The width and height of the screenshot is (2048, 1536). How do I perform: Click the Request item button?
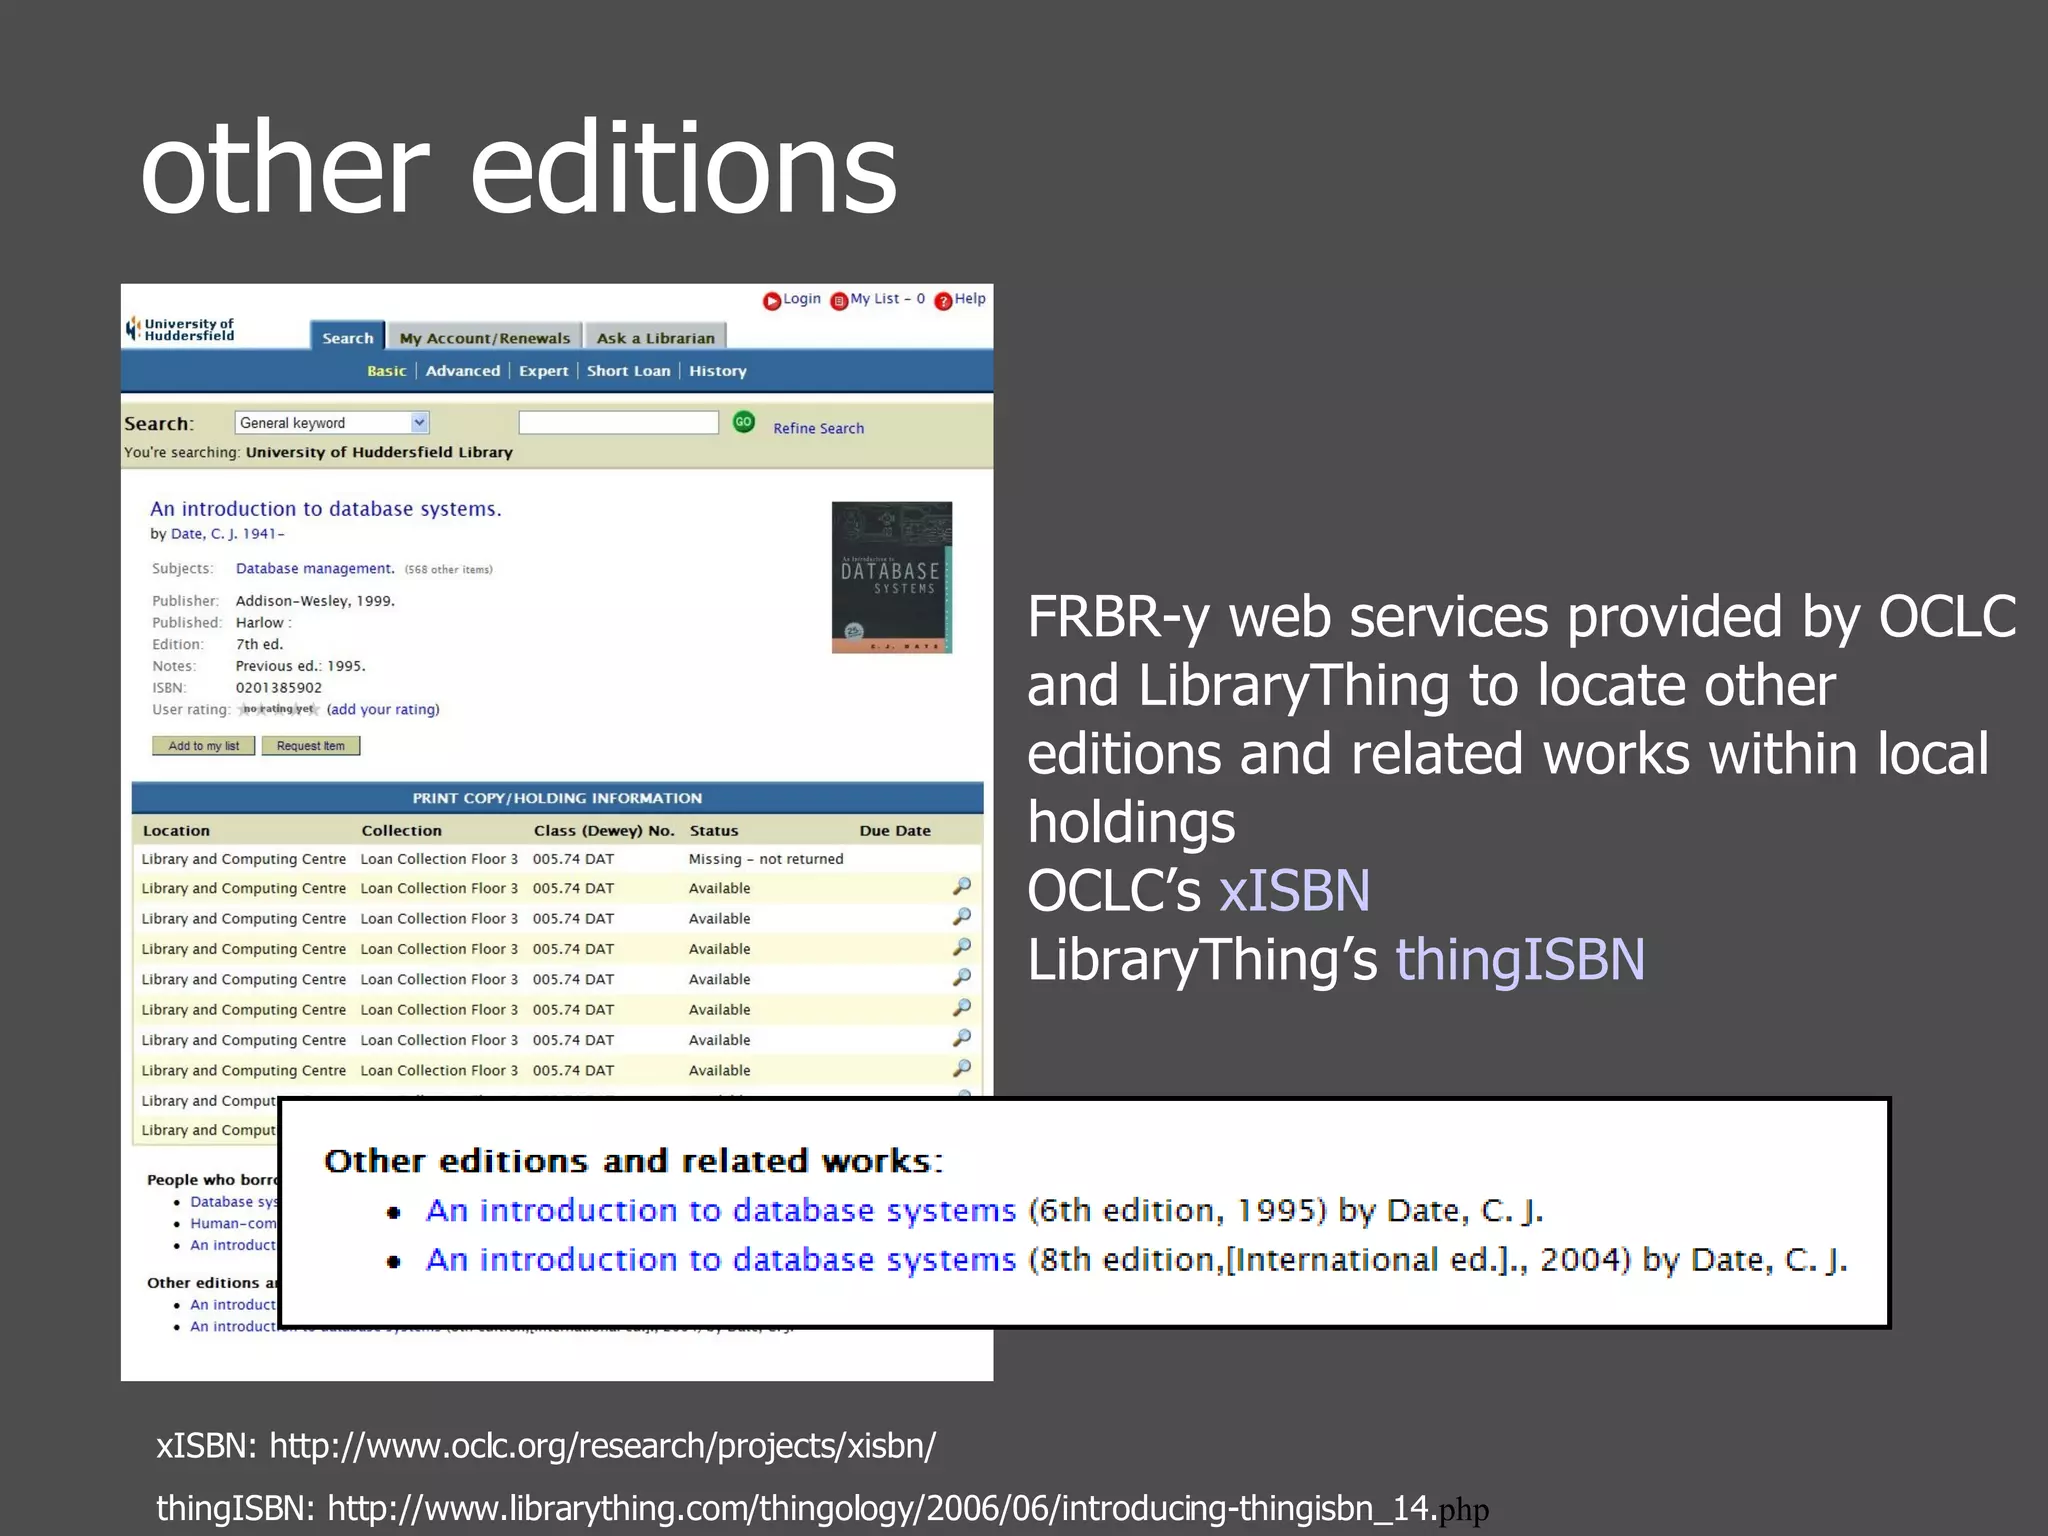[x=310, y=746]
